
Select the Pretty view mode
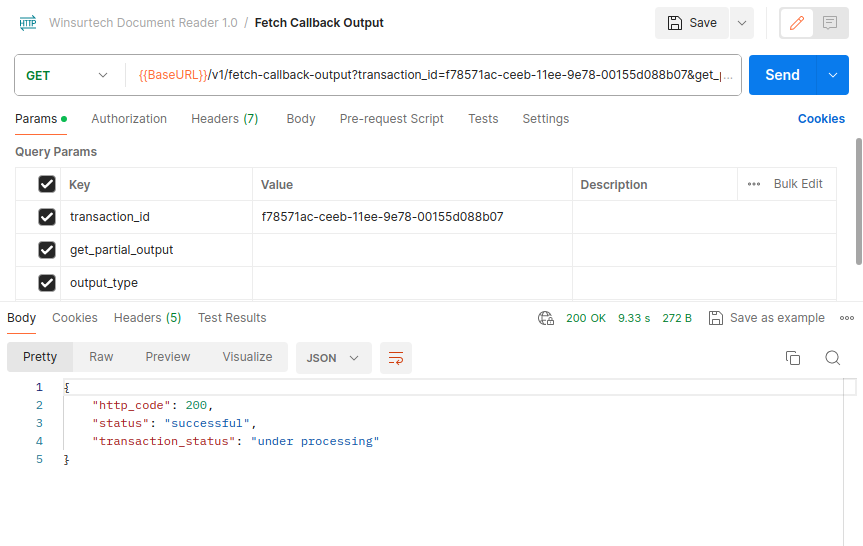[x=40, y=357]
